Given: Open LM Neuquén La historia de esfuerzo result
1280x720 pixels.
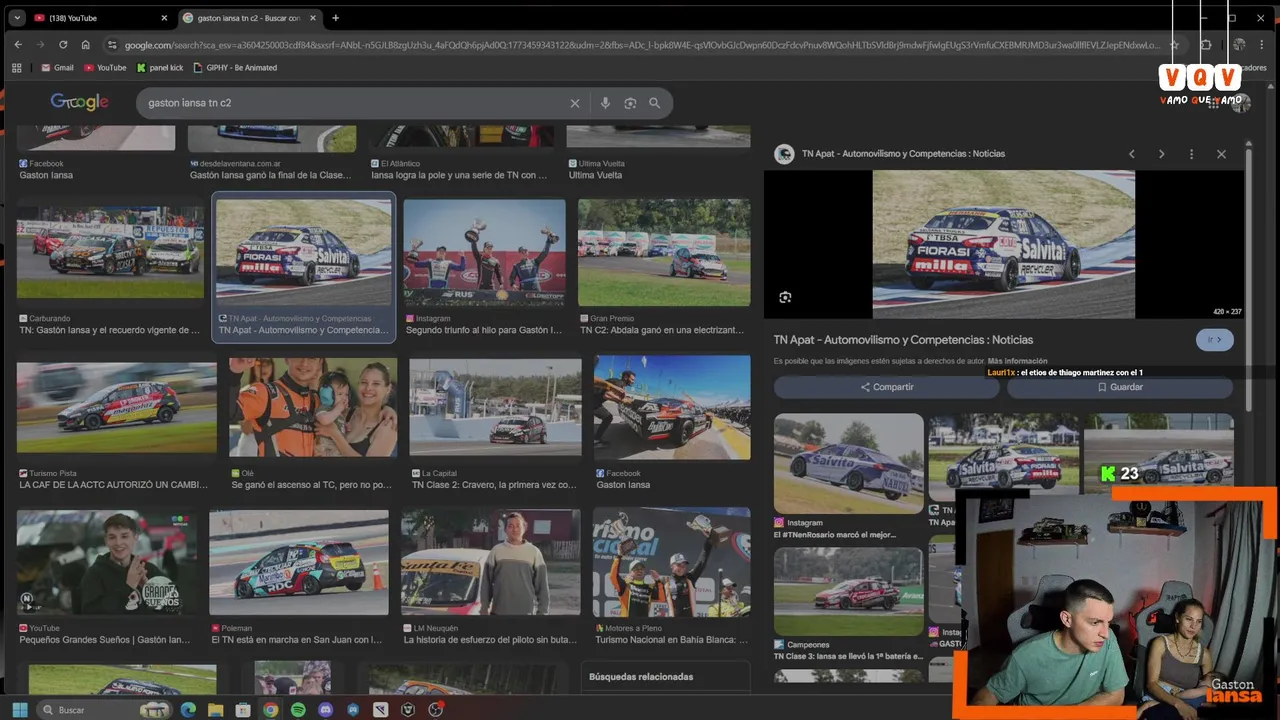Looking at the screenshot, I should click(491, 562).
